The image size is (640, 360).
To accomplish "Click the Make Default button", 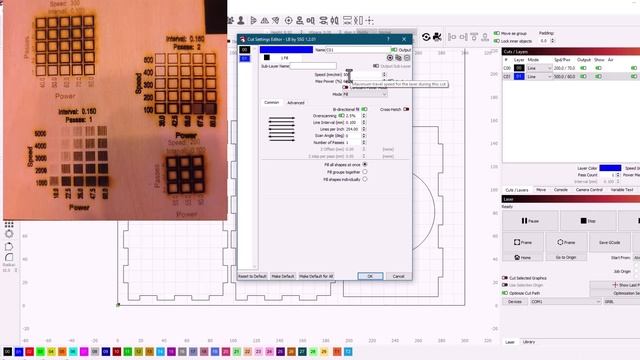I will 283,276.
